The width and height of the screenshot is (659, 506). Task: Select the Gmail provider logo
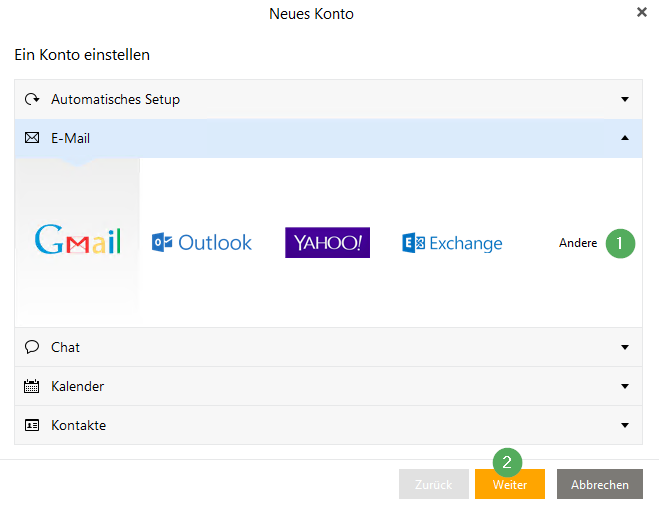78,240
